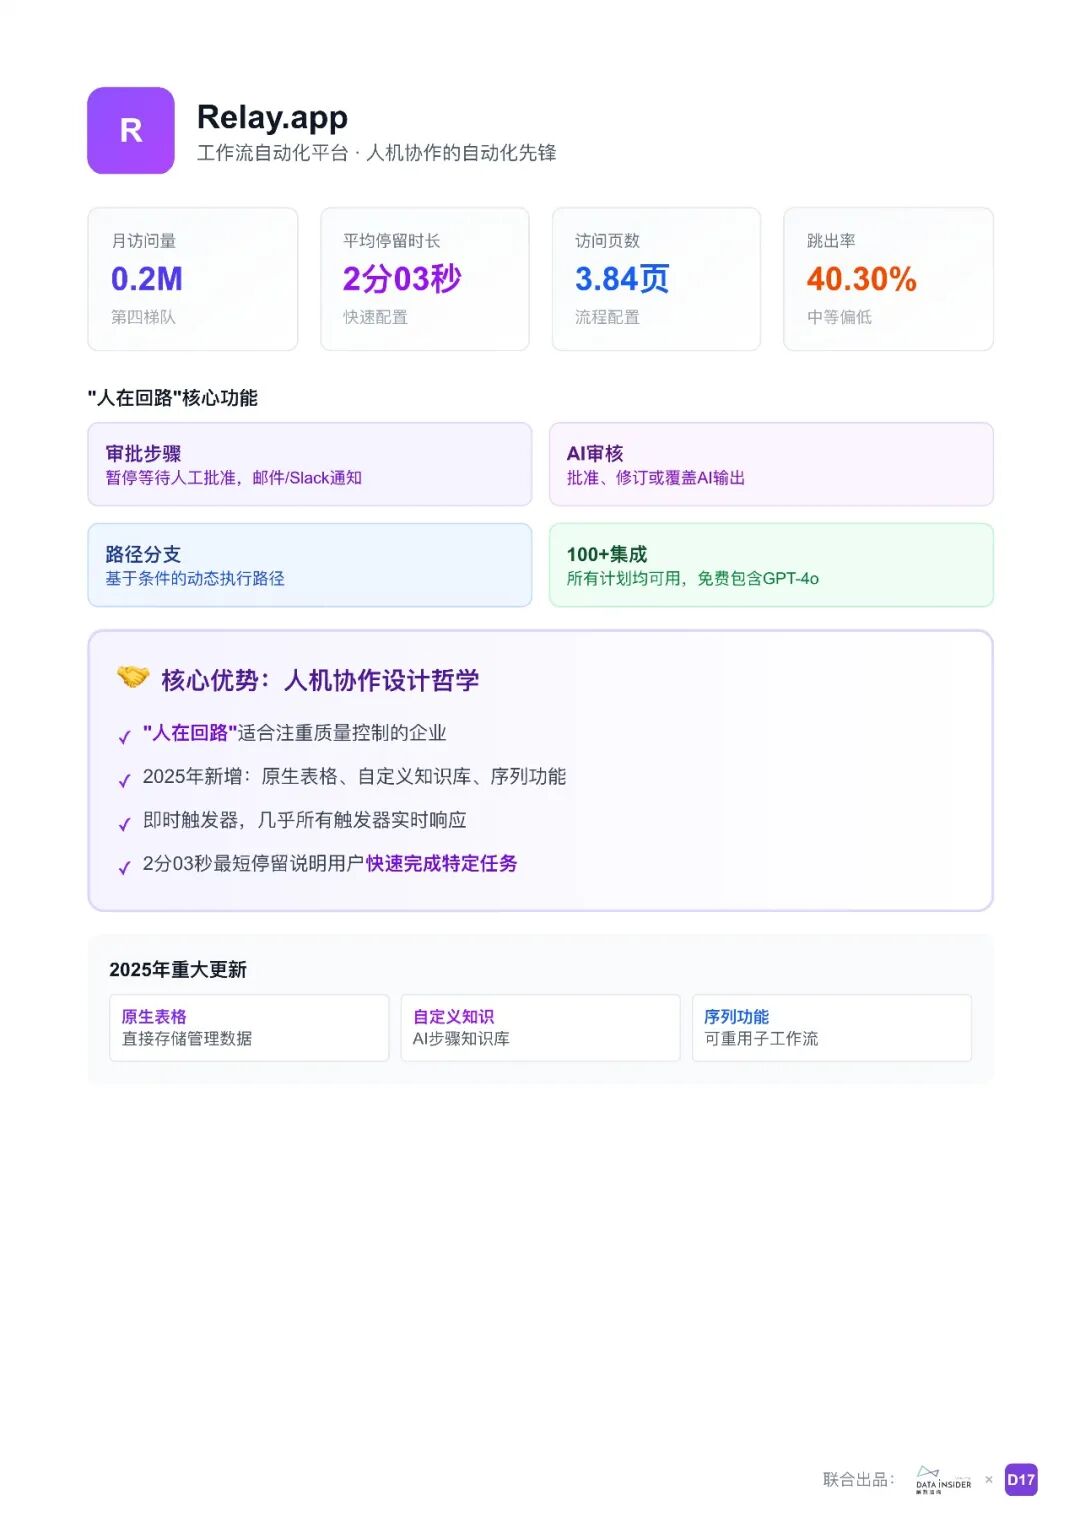Click text 所有计划均可用，免费包含GPT-4o
Viewport: 1080px width, 1528px height.
[693, 579]
